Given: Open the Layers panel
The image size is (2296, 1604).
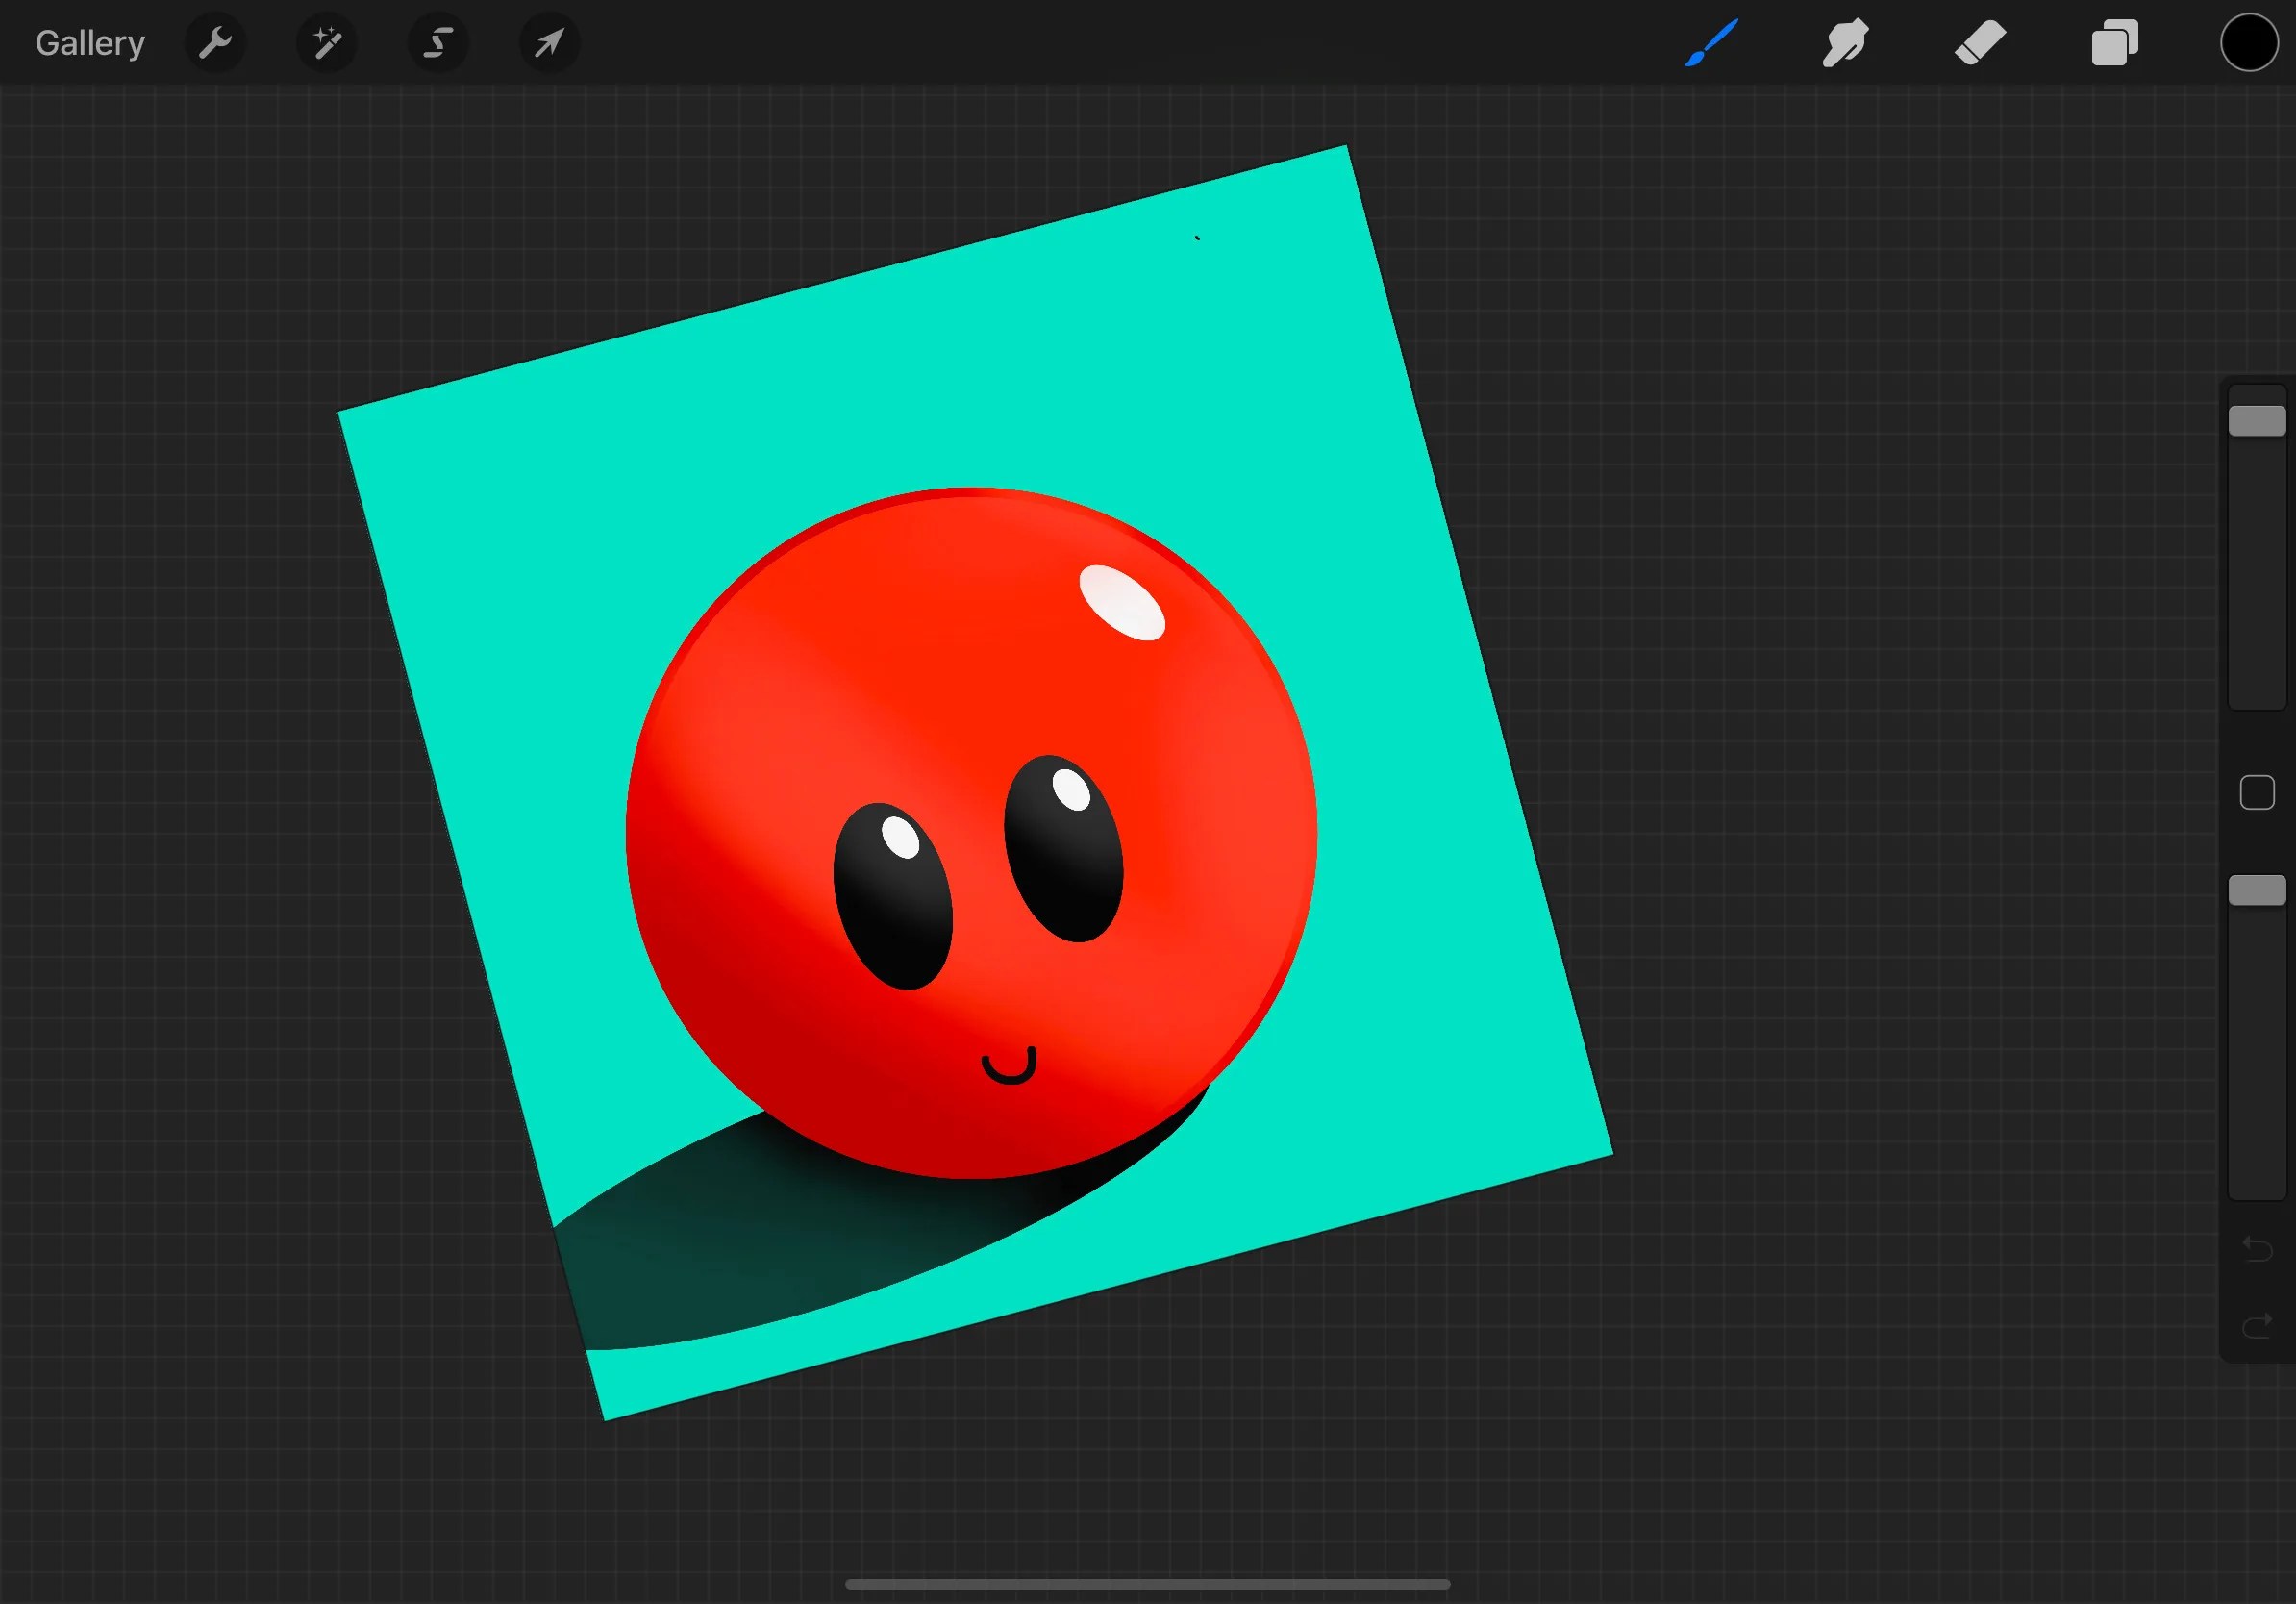Looking at the screenshot, I should pyautogui.click(x=2115, y=43).
